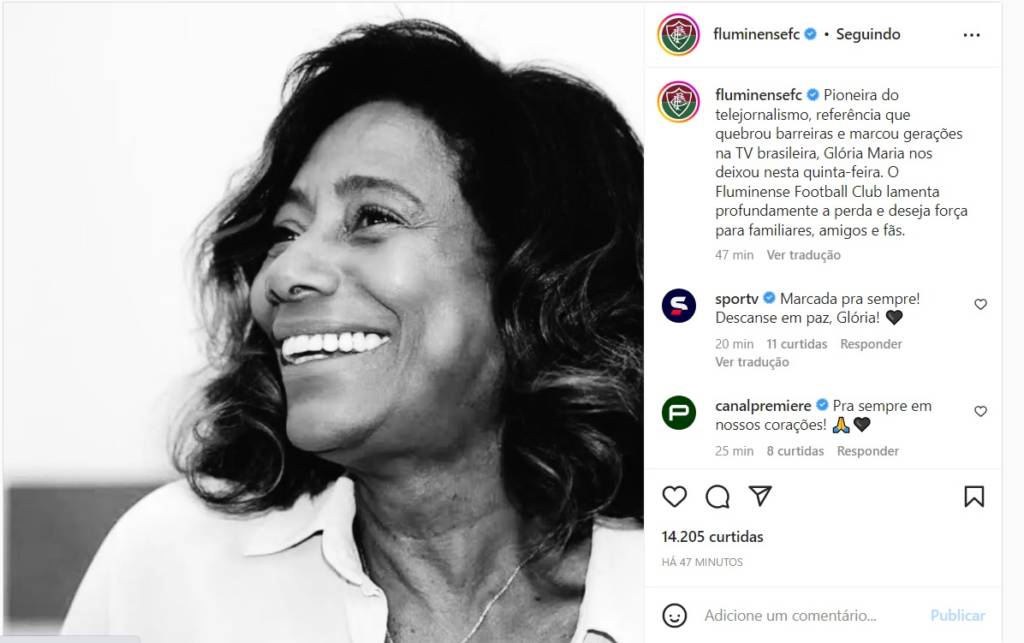Open the canalpremiere profile picture
The width and height of the screenshot is (1024, 643).
tap(678, 412)
